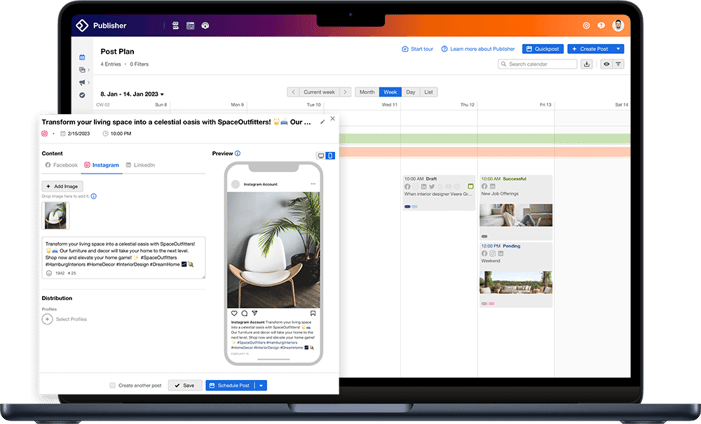This screenshot has height=424, width=701.
Task: Click the Start tour link
Action: point(417,49)
